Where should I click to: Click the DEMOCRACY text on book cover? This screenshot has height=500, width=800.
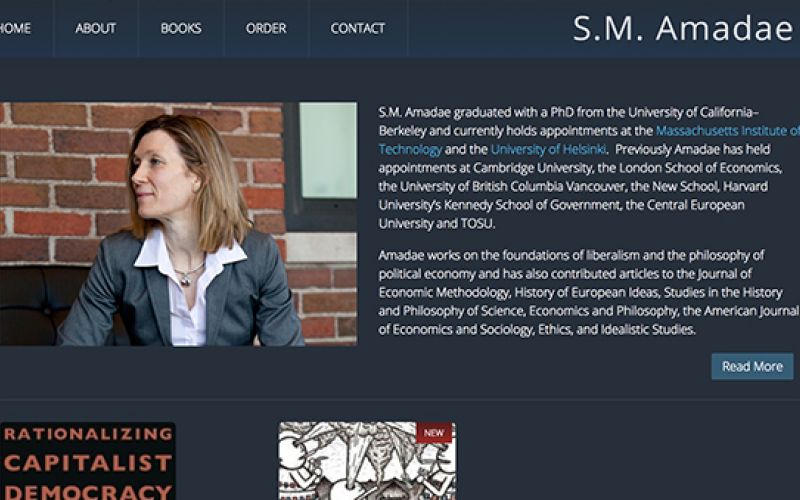pos(88,492)
